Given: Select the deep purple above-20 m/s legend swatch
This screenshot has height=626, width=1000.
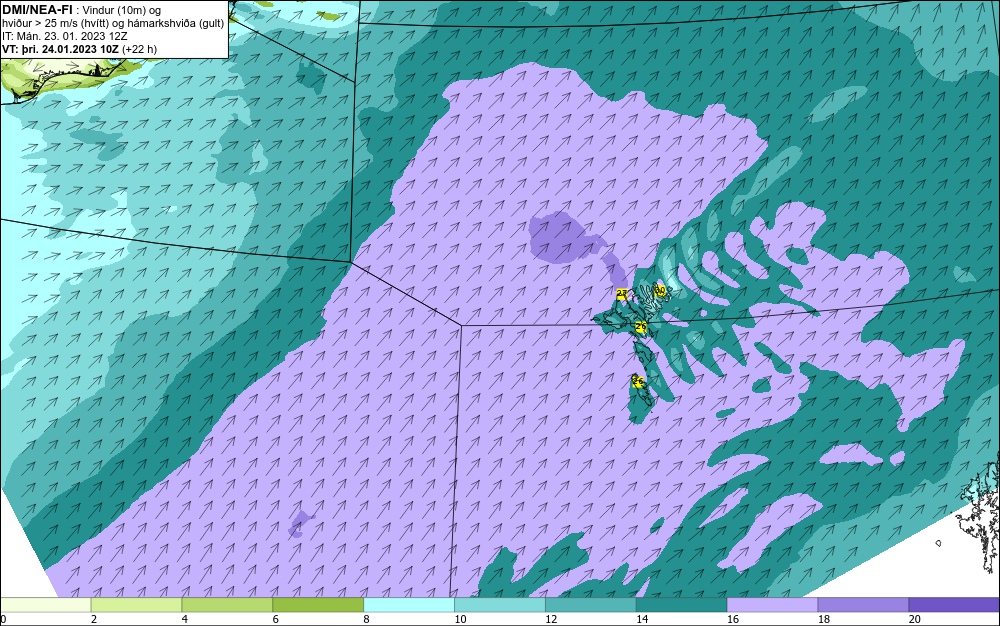Looking at the screenshot, I should click(954, 605).
